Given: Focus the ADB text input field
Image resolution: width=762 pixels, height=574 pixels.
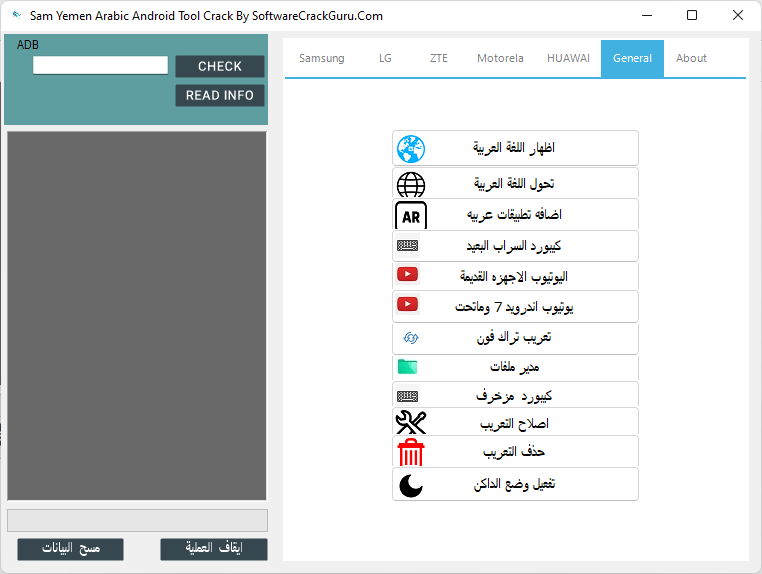Looking at the screenshot, I should pos(101,65).
